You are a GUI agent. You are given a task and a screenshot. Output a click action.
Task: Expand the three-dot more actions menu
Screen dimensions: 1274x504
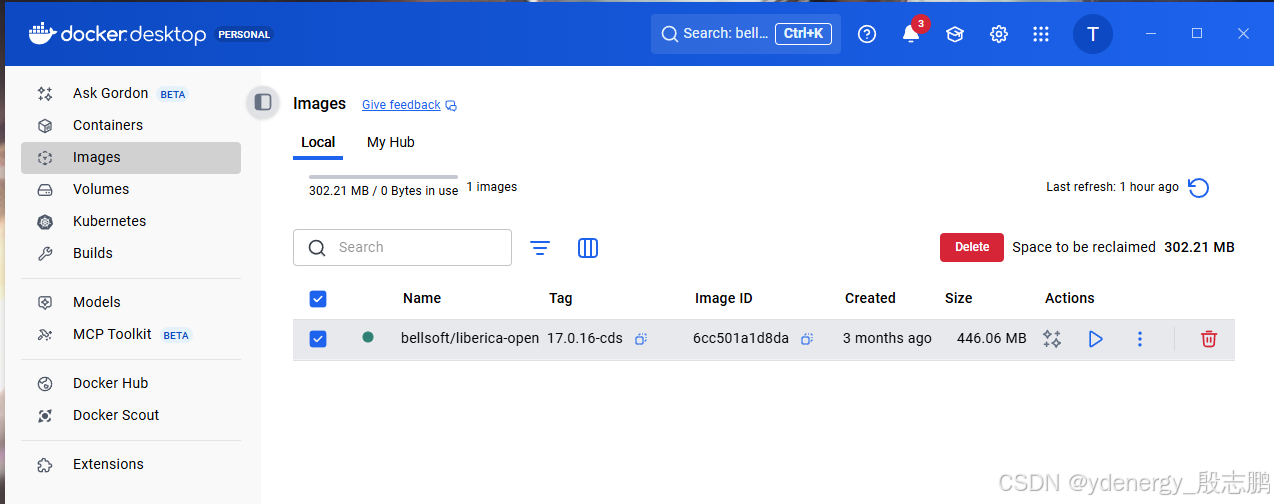tap(1139, 339)
